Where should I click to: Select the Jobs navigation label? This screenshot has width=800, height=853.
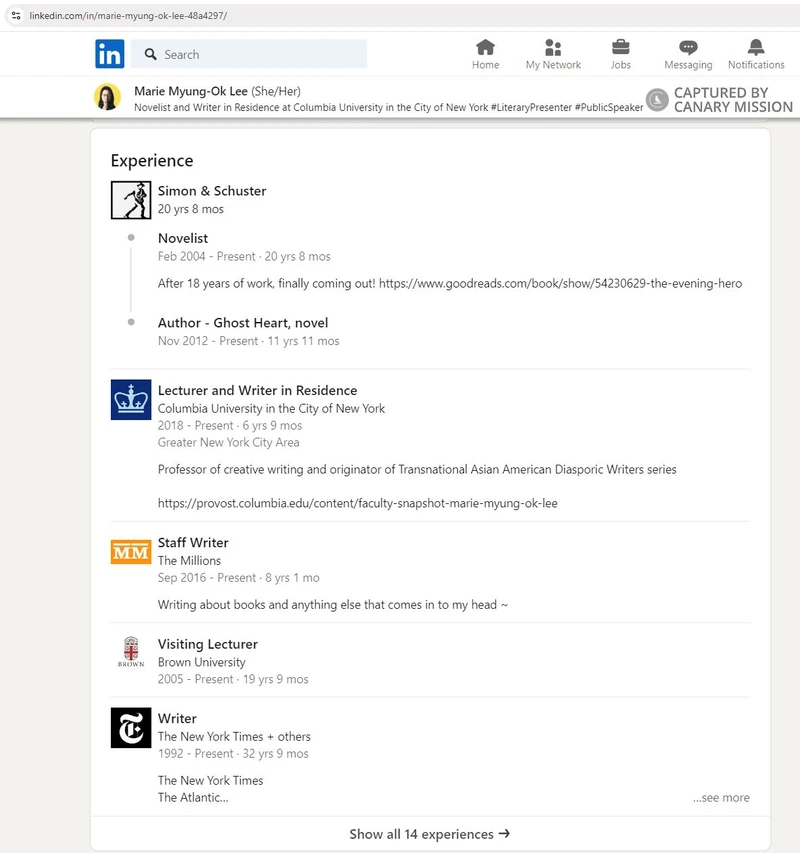pyautogui.click(x=620, y=64)
